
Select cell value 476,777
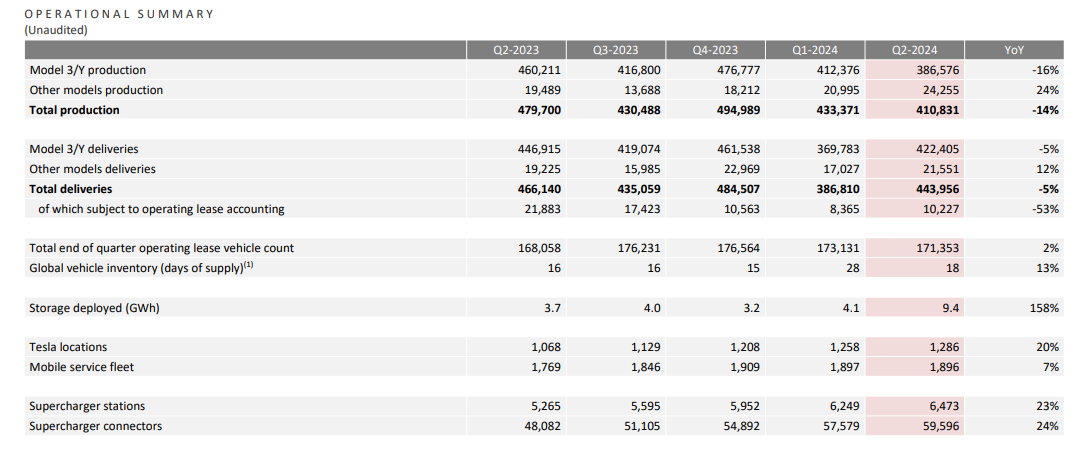tap(737, 70)
